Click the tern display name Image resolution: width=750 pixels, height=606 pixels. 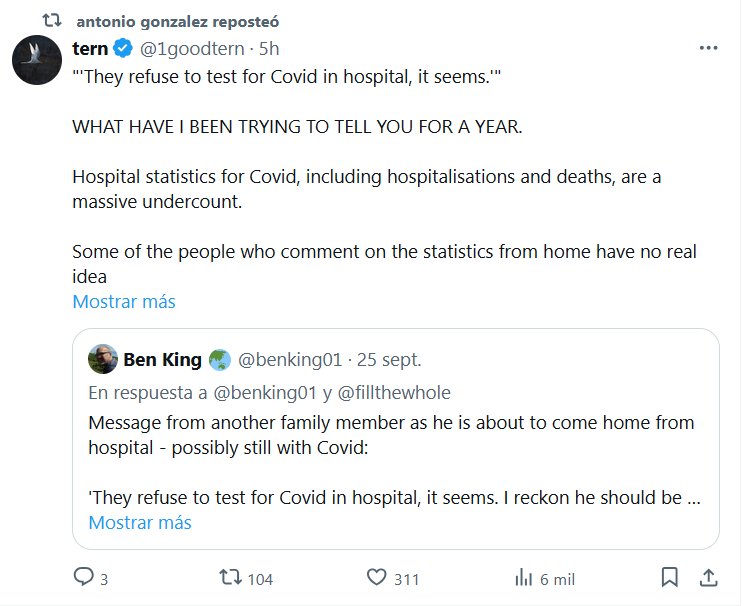click(x=90, y=47)
